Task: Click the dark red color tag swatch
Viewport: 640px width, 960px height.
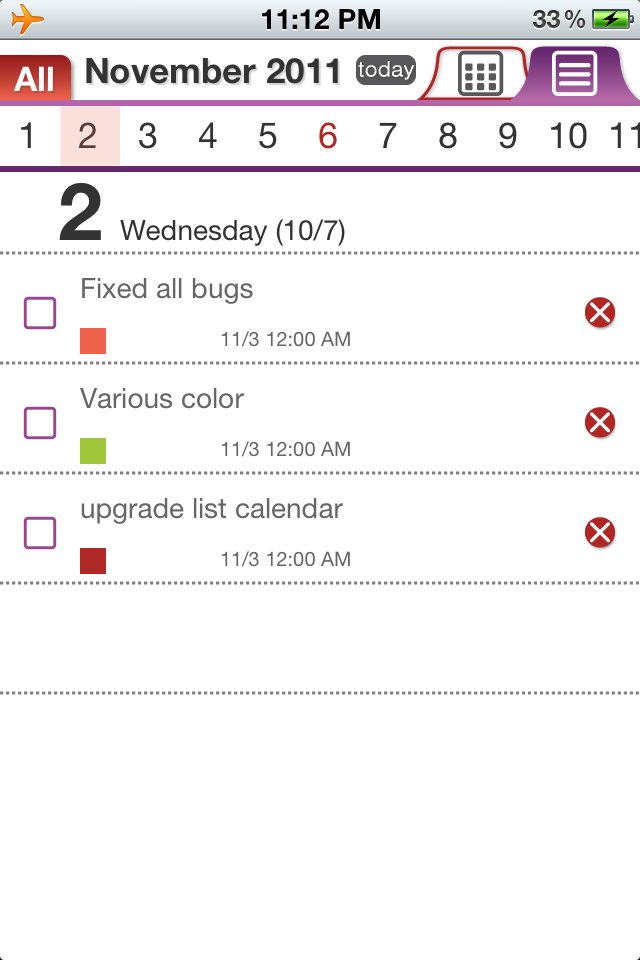Action: pos(93,561)
